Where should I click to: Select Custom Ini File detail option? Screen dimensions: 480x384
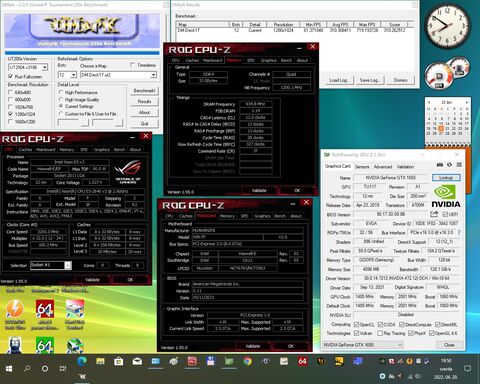click(x=61, y=114)
